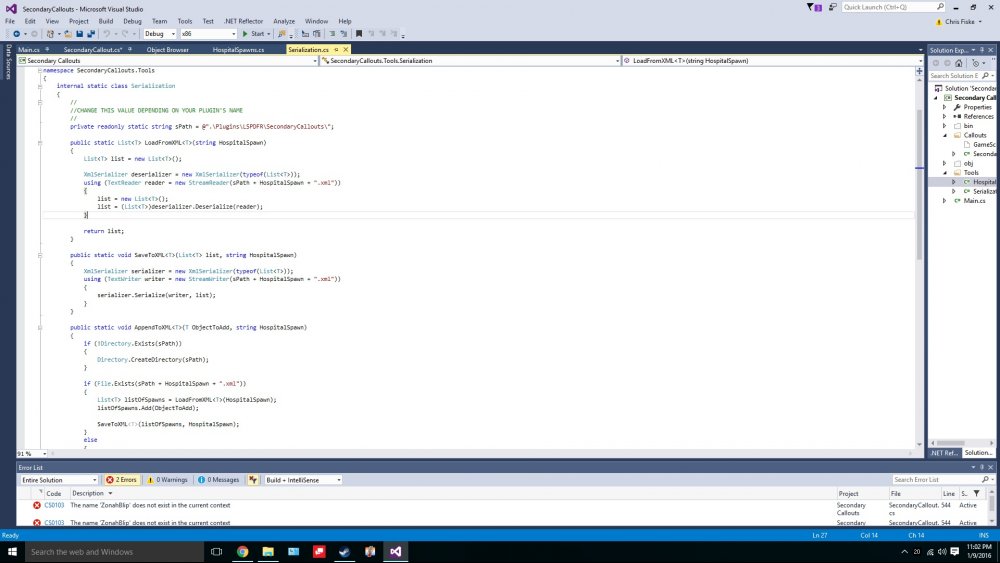This screenshot has width=1000, height=563.
Task: Switch to the .NET Ref... bottom tab
Action: point(944,453)
